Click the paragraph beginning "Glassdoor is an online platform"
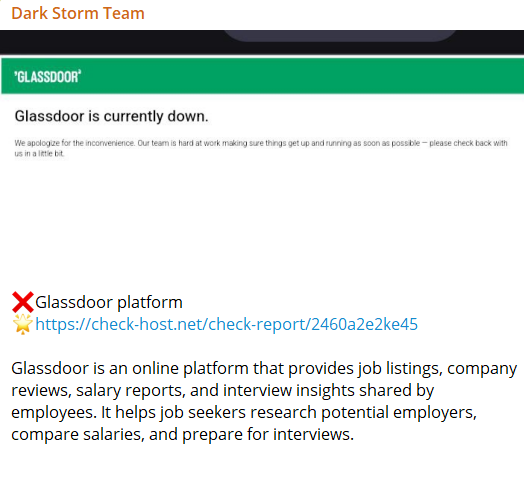The width and height of the screenshot is (524, 479). [x=264, y=401]
